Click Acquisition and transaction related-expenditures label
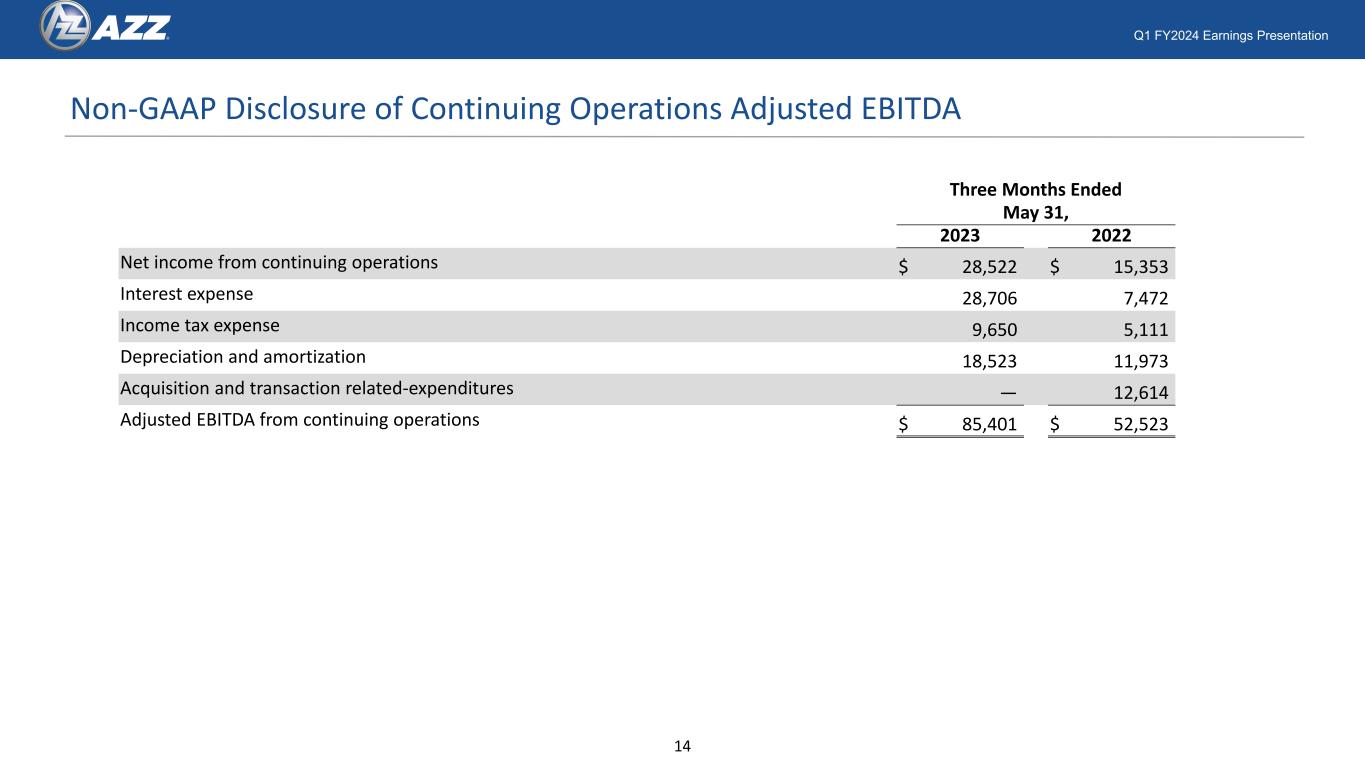This screenshot has height=768, width=1365. pos(317,389)
